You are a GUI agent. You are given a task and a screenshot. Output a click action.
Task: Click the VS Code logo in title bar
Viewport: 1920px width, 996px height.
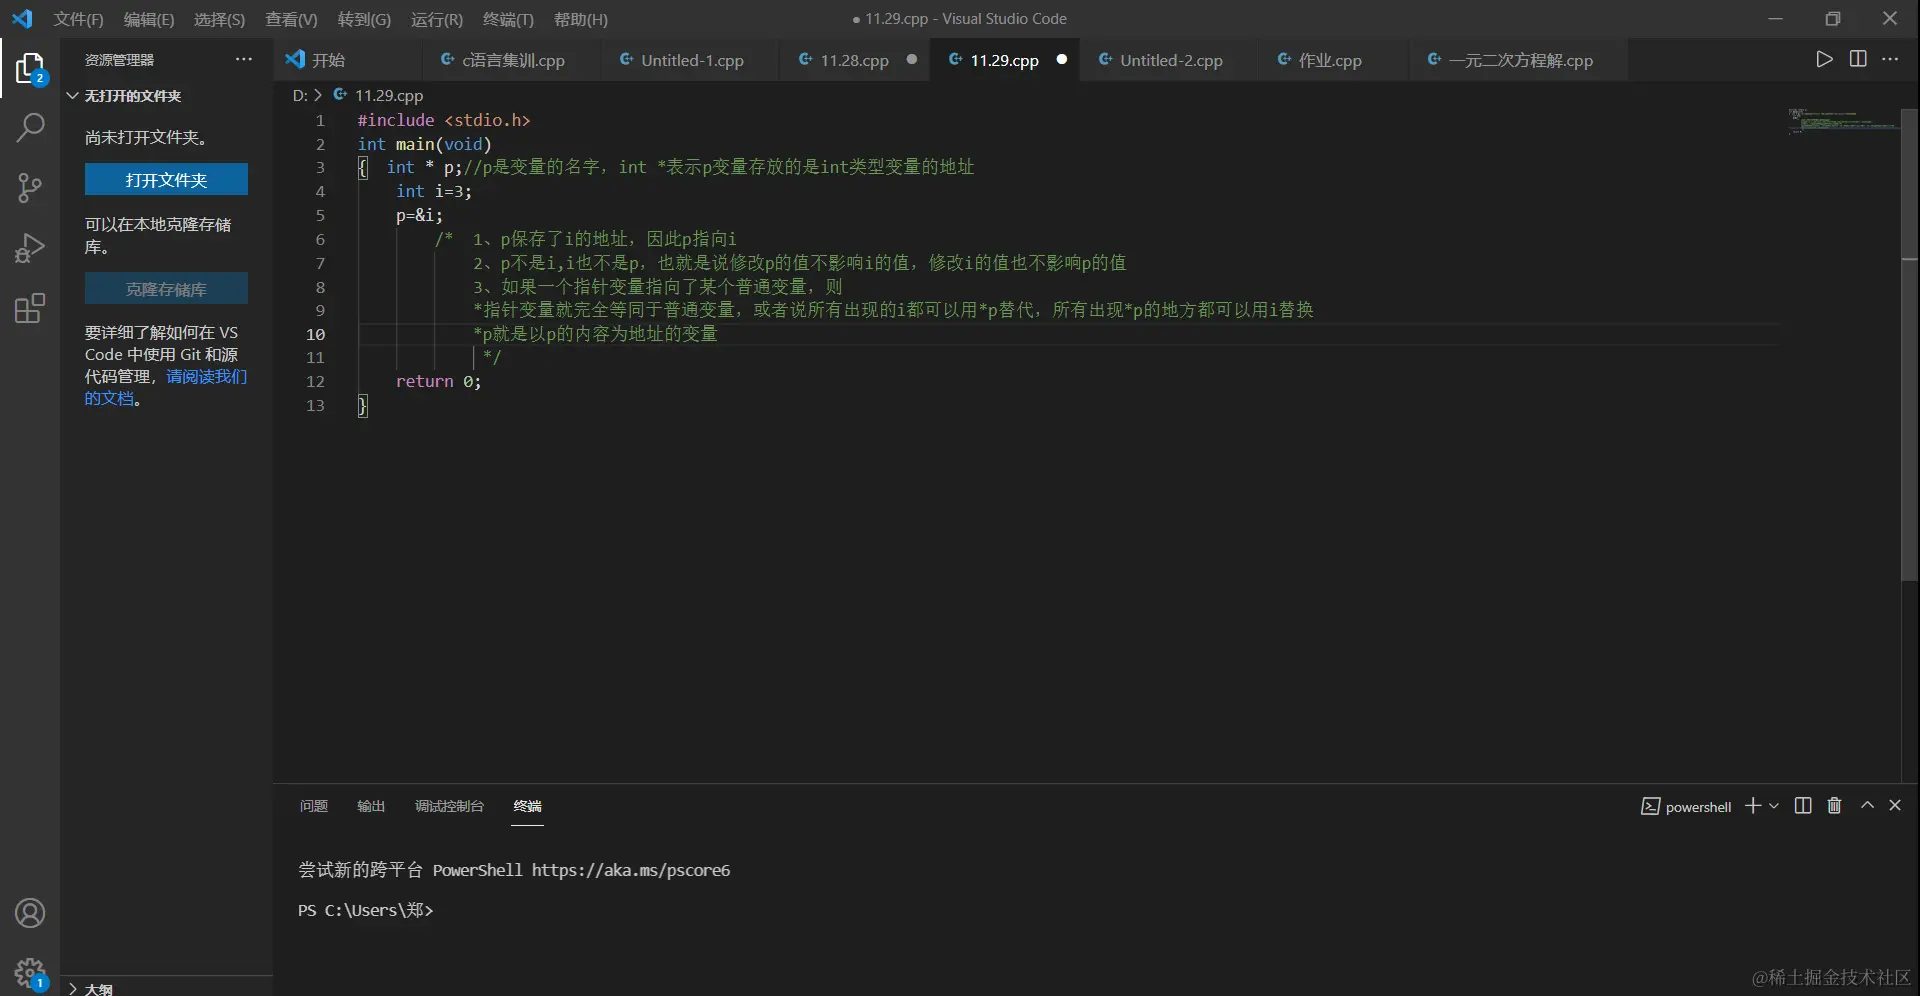pyautogui.click(x=22, y=19)
